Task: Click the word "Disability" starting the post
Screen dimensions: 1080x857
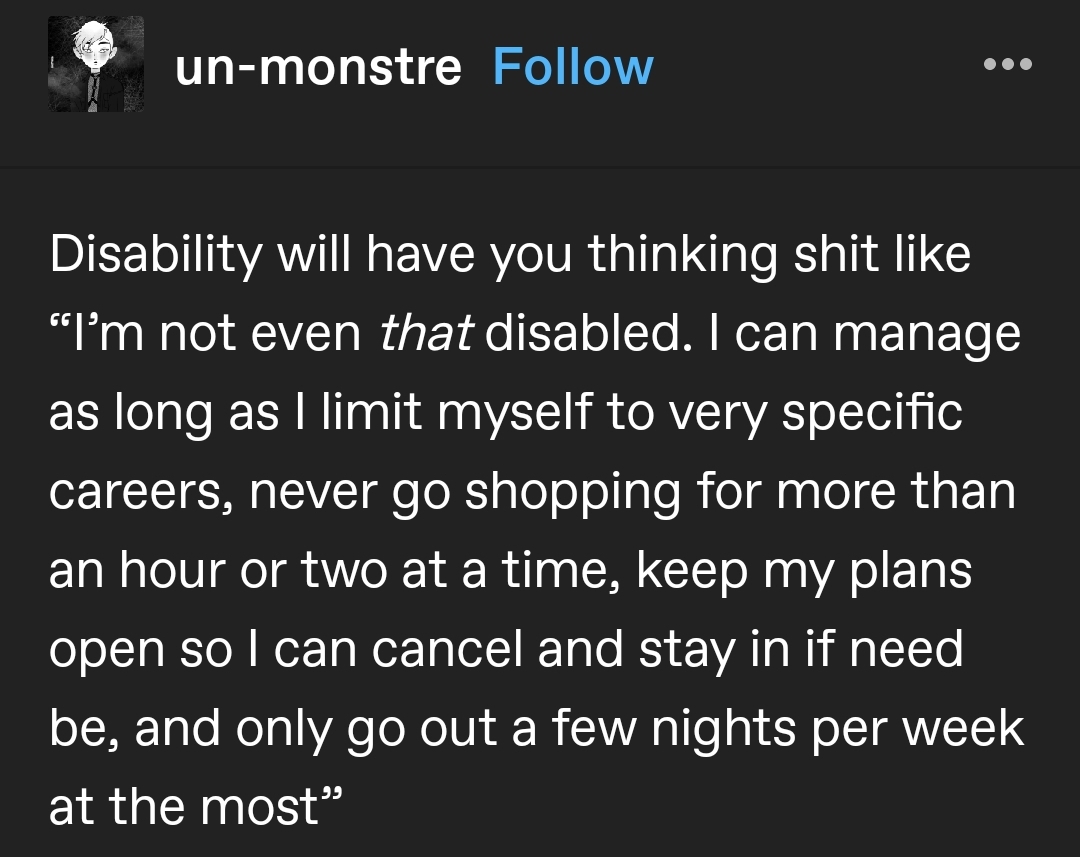Action: click(x=154, y=256)
